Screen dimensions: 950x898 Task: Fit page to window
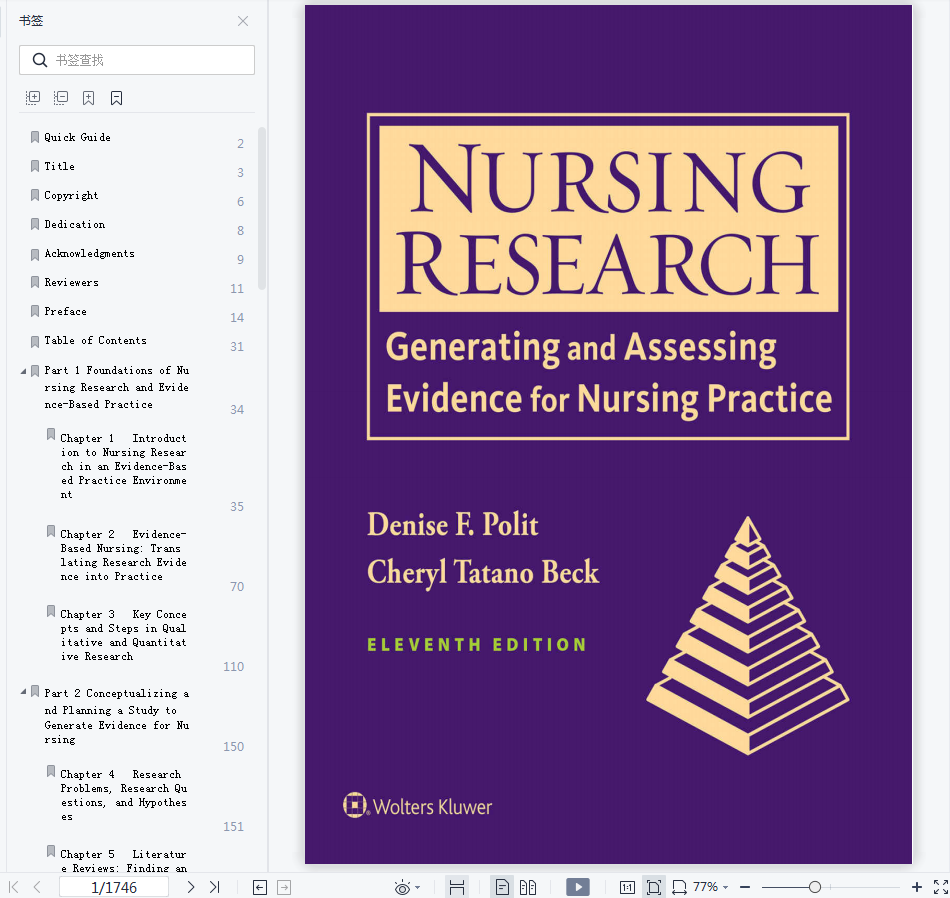tap(654, 887)
